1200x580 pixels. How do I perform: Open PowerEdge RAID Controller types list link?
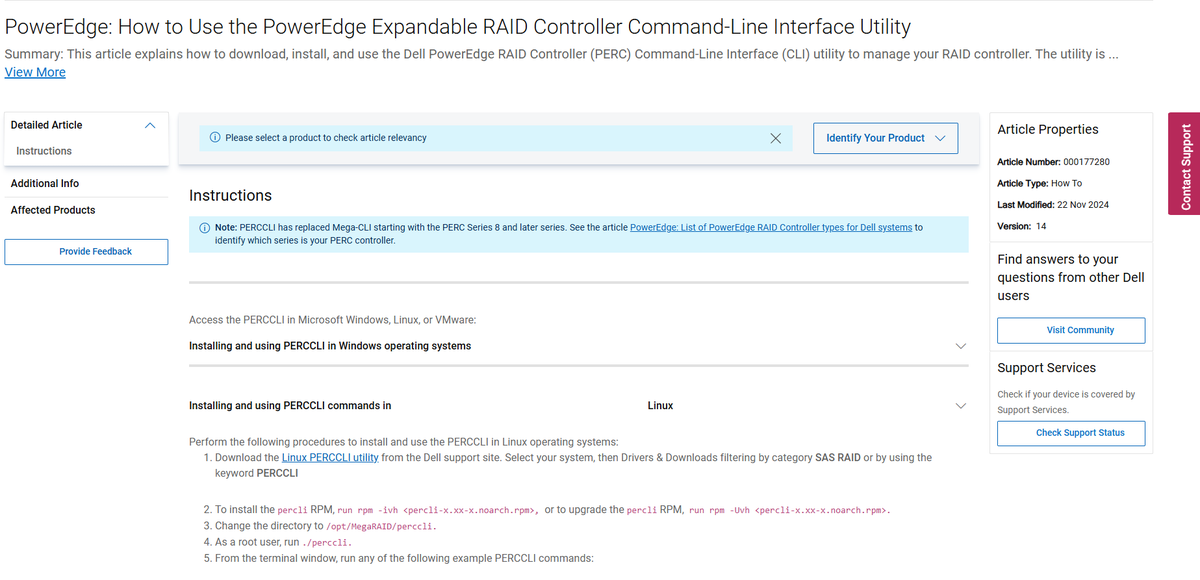click(x=771, y=228)
